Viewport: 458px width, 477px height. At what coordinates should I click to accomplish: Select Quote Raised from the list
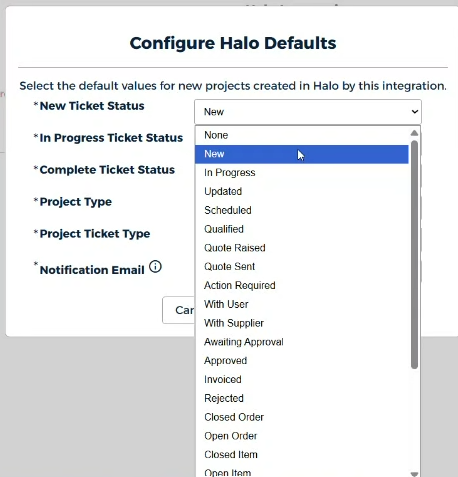[x=302, y=248]
